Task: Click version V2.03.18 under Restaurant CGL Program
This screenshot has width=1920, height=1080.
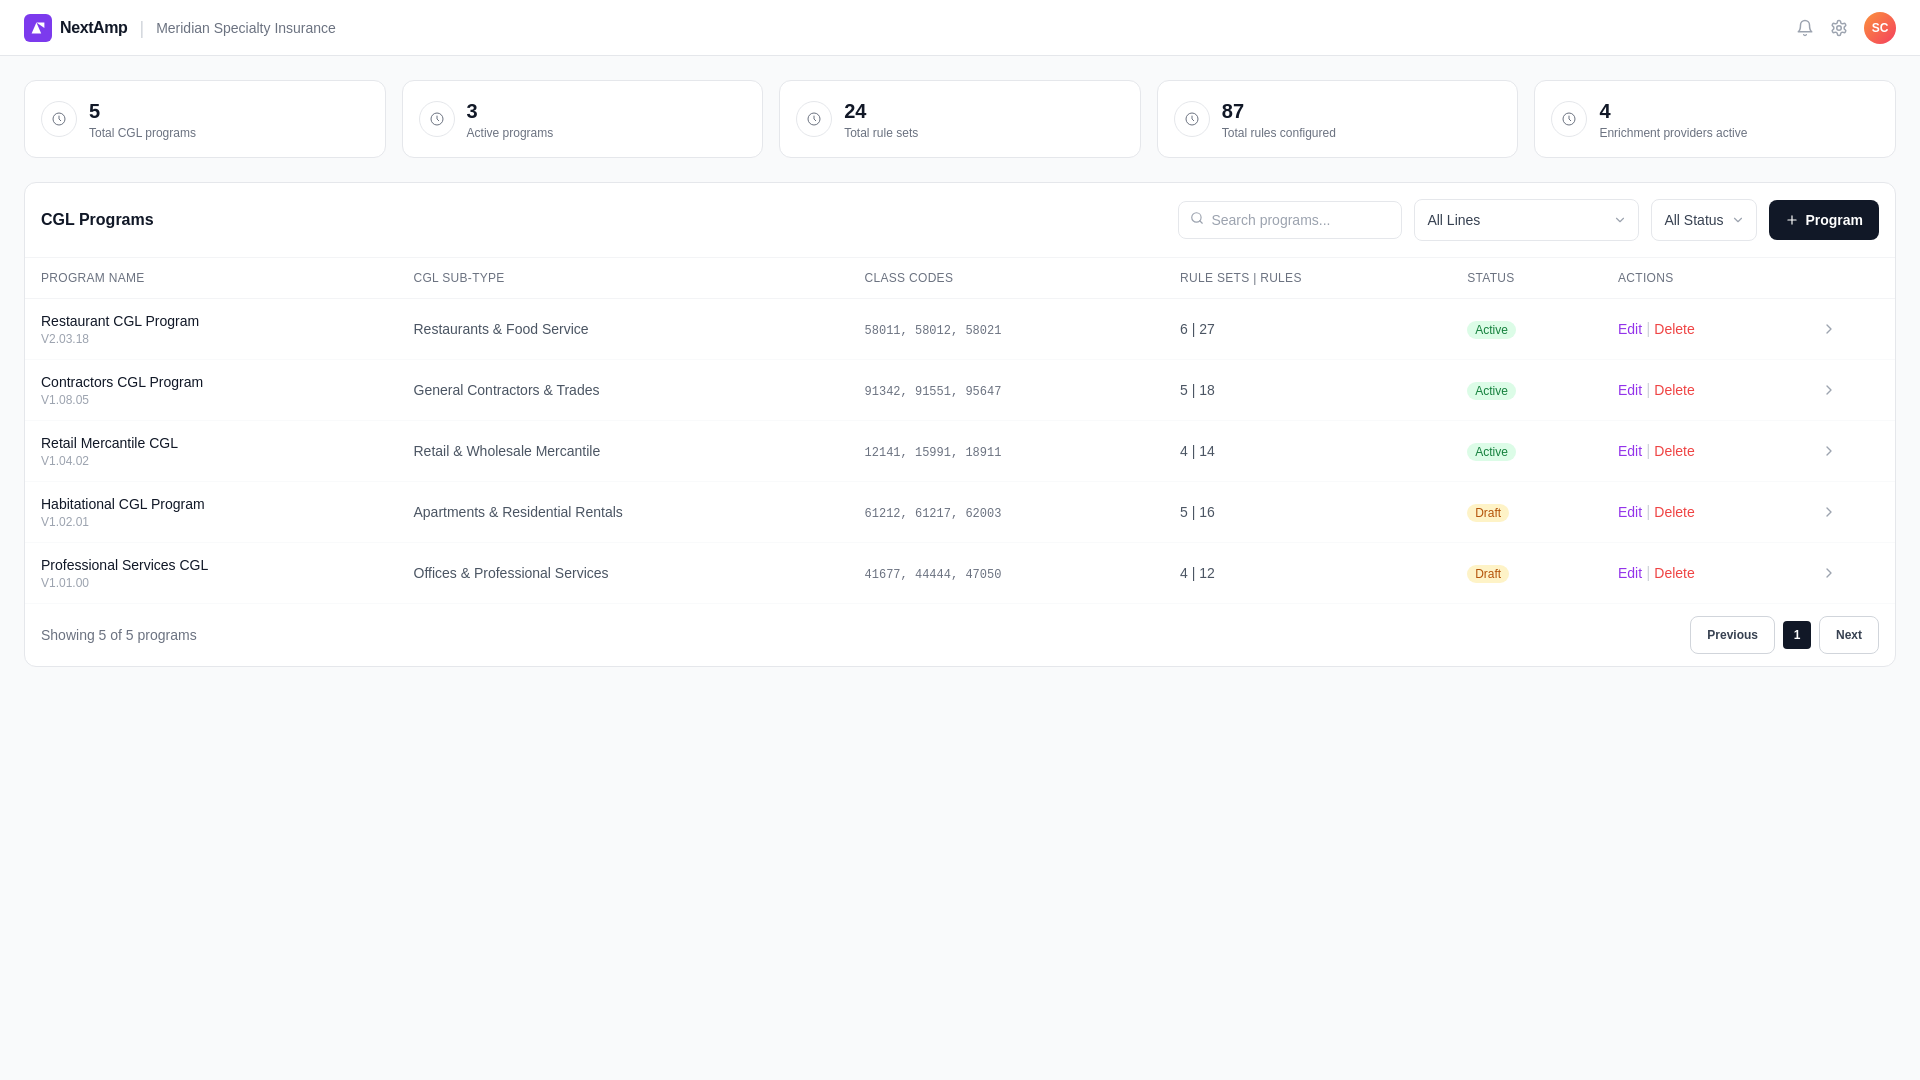Action: 65,339
